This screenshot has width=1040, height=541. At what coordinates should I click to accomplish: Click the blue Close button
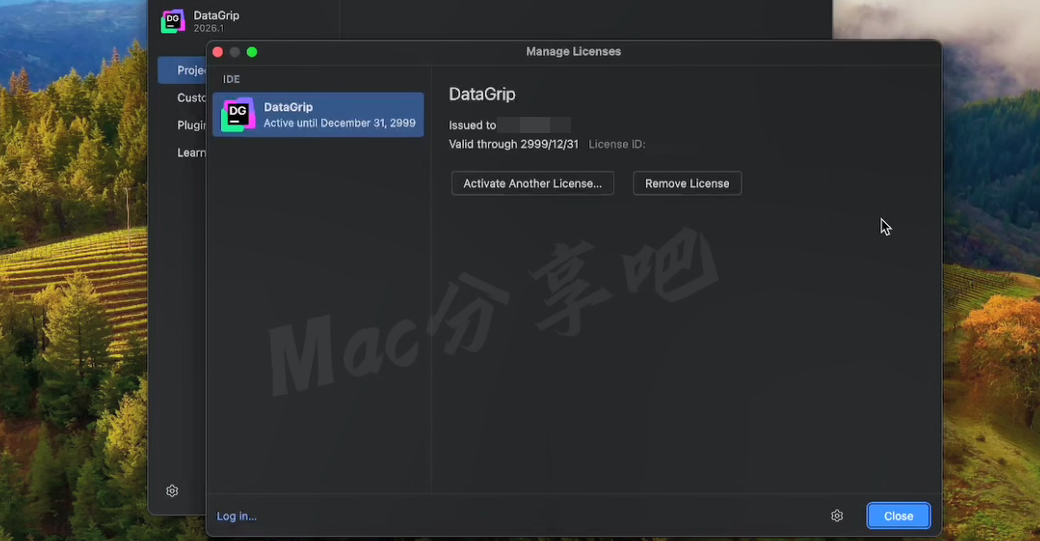[898, 516]
